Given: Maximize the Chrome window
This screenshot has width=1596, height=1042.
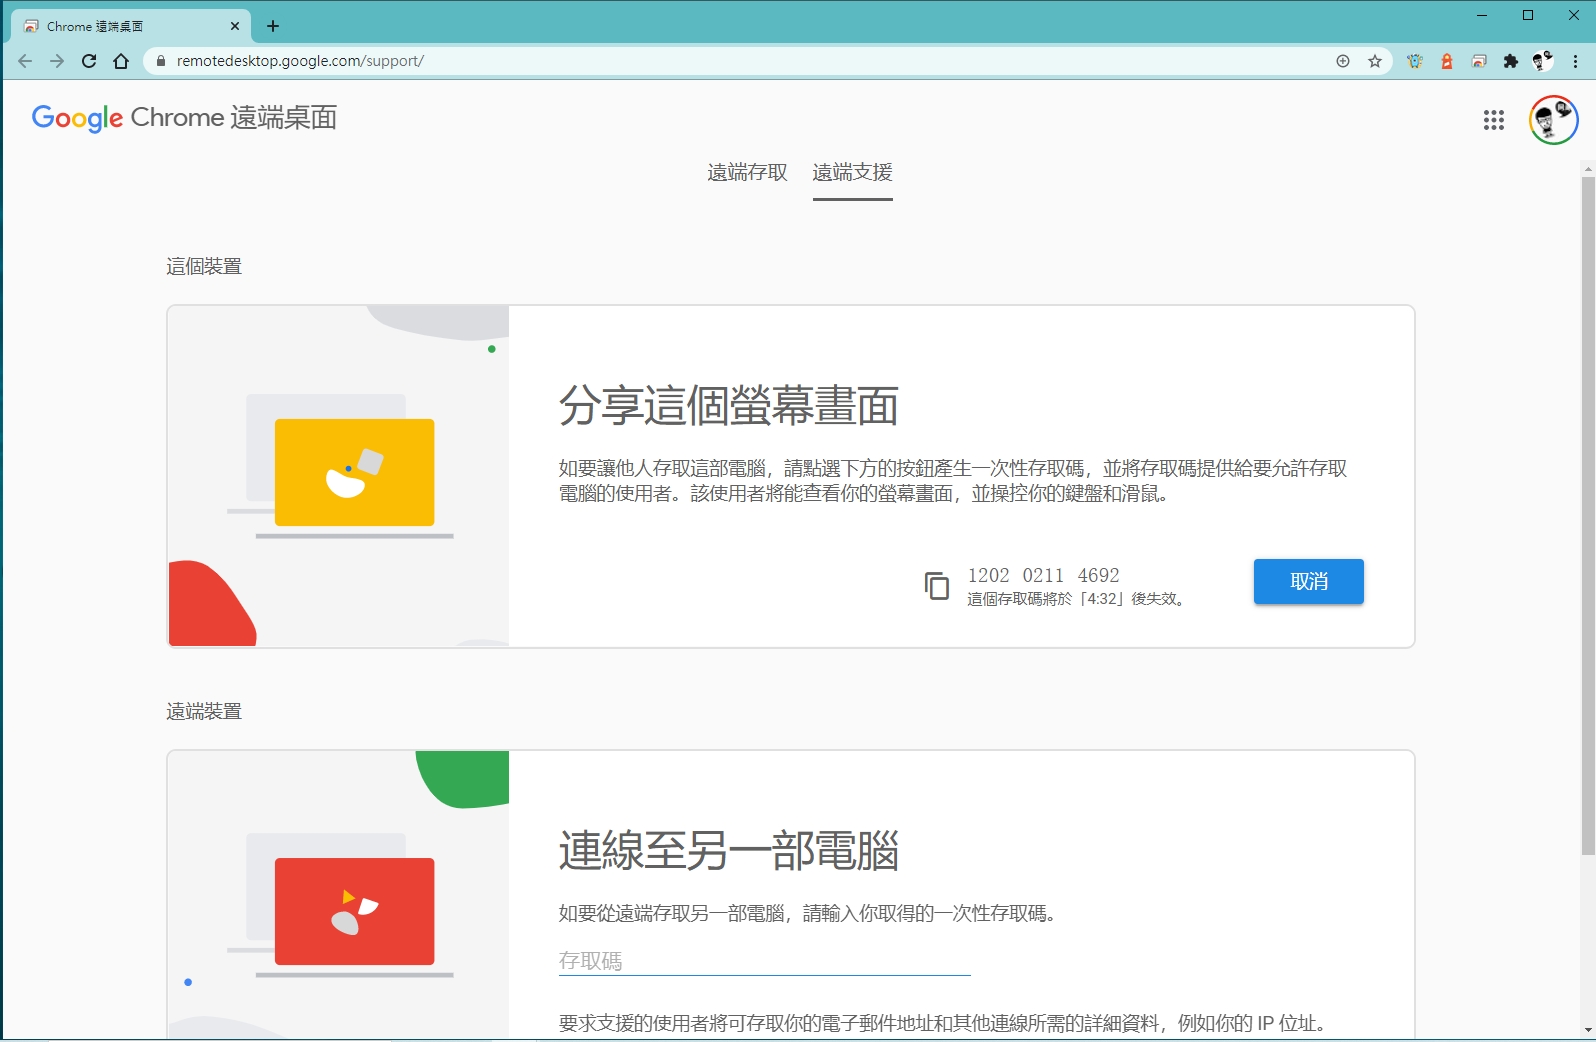Looking at the screenshot, I should pos(1528,15).
